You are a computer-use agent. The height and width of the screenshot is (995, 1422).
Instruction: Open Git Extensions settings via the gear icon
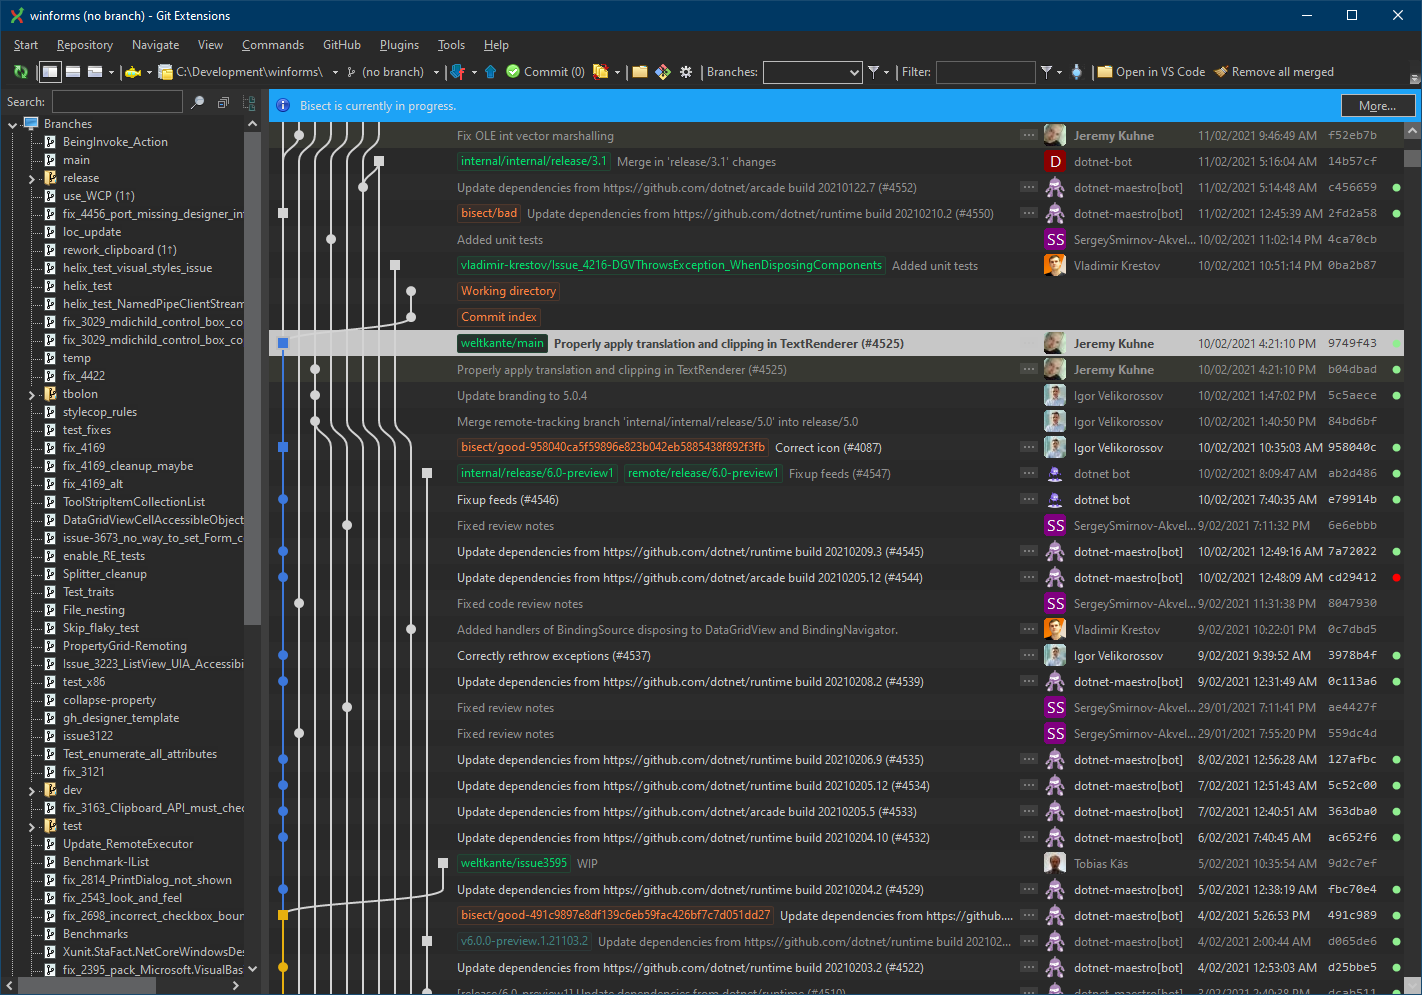(686, 71)
